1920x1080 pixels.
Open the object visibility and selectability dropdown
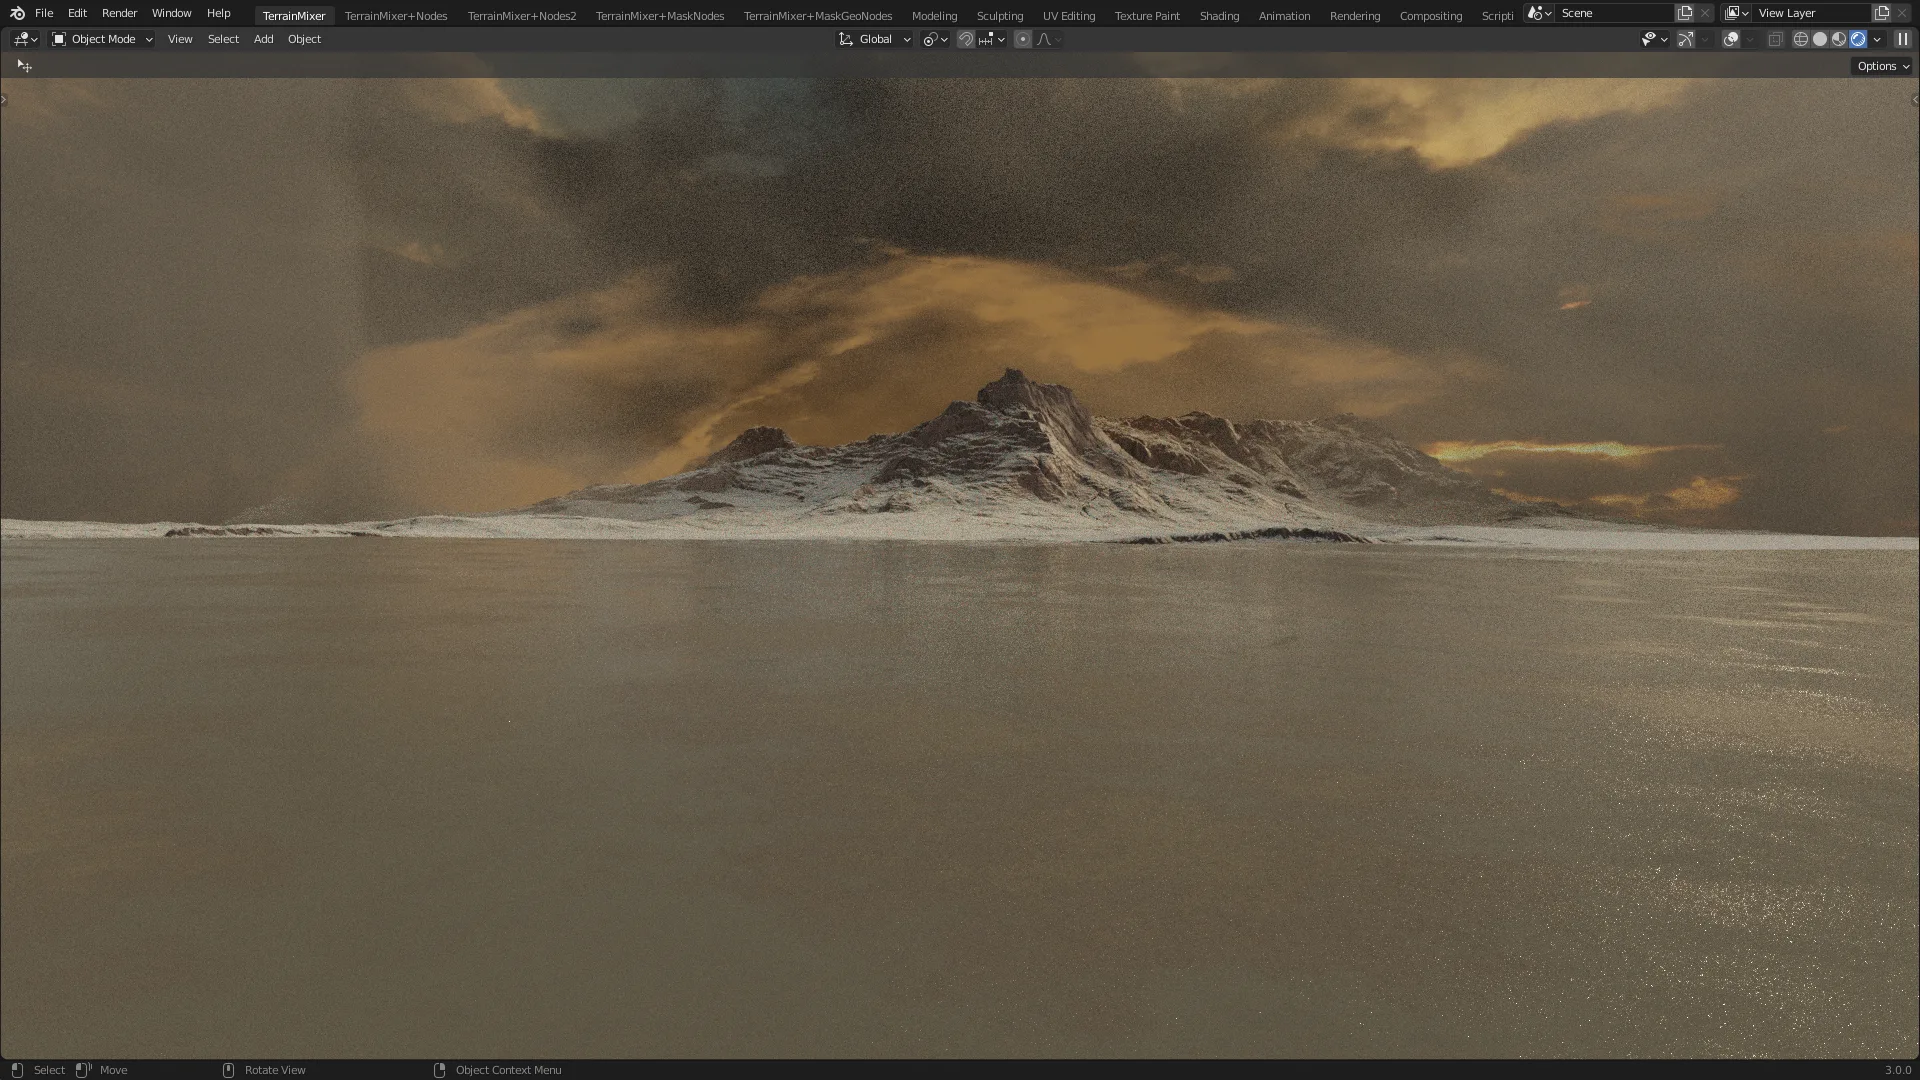pos(1655,39)
